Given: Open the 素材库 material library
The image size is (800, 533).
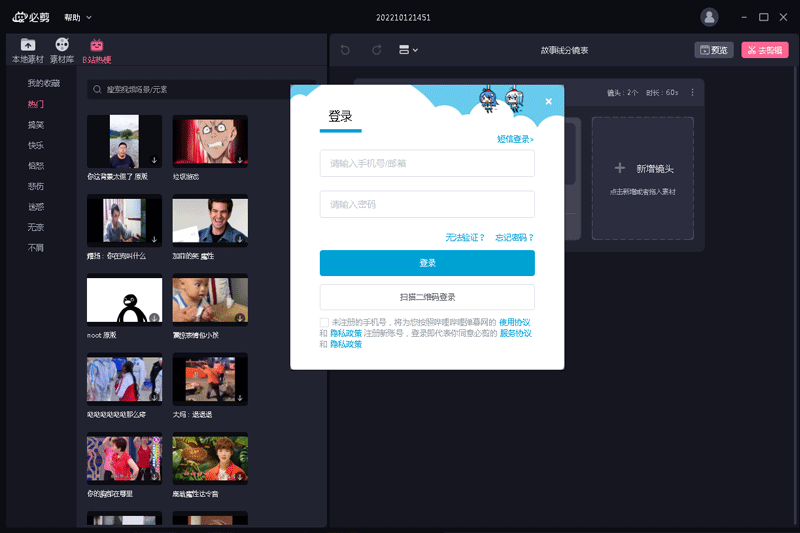Looking at the screenshot, I should tap(62, 50).
